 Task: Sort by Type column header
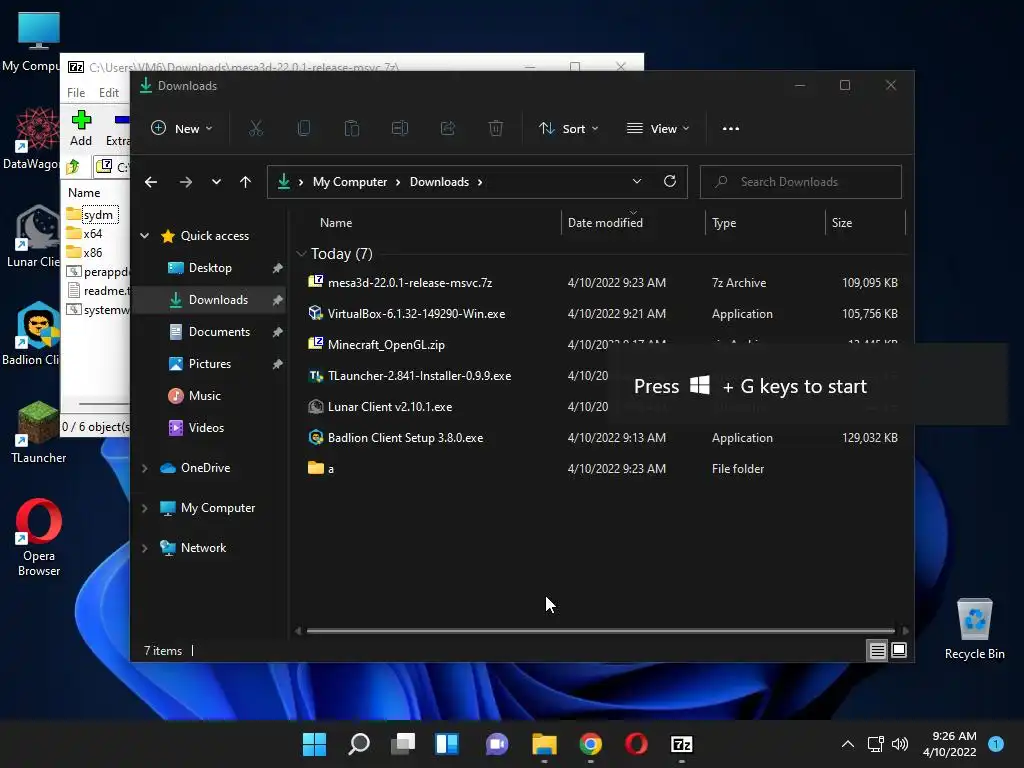coord(765,223)
